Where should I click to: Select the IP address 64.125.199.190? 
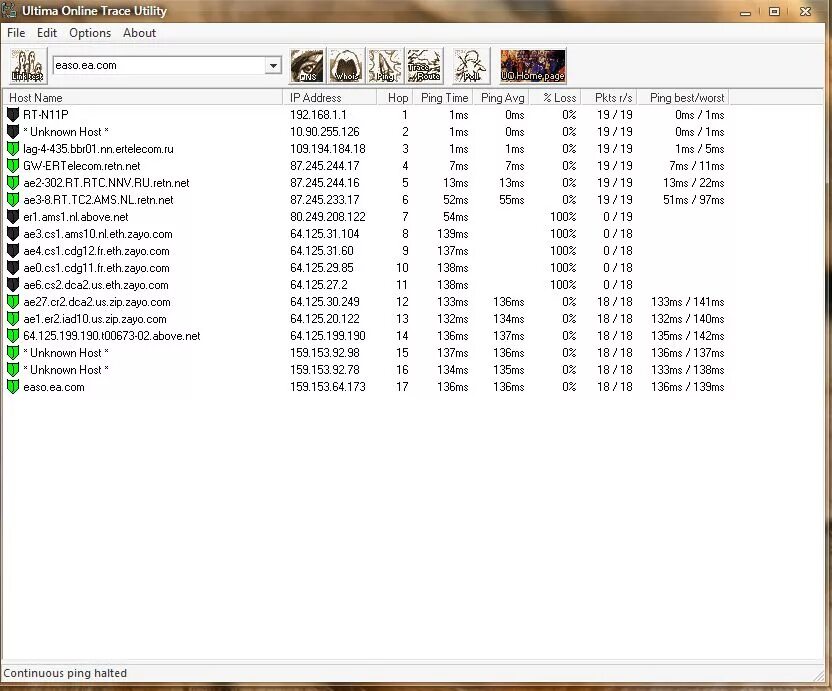328,335
